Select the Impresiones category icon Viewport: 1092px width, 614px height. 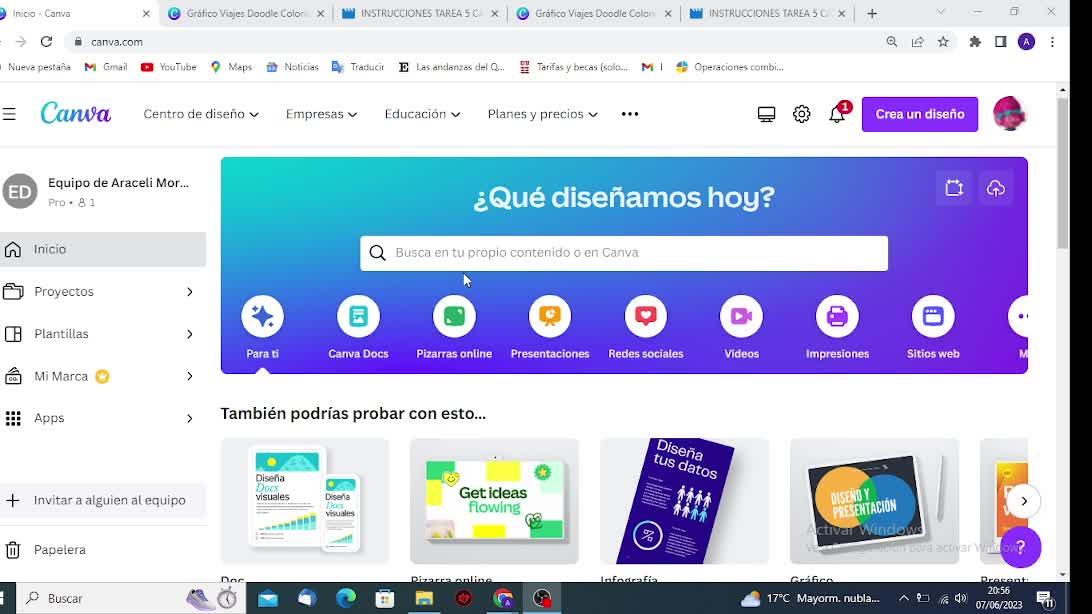[837, 316]
